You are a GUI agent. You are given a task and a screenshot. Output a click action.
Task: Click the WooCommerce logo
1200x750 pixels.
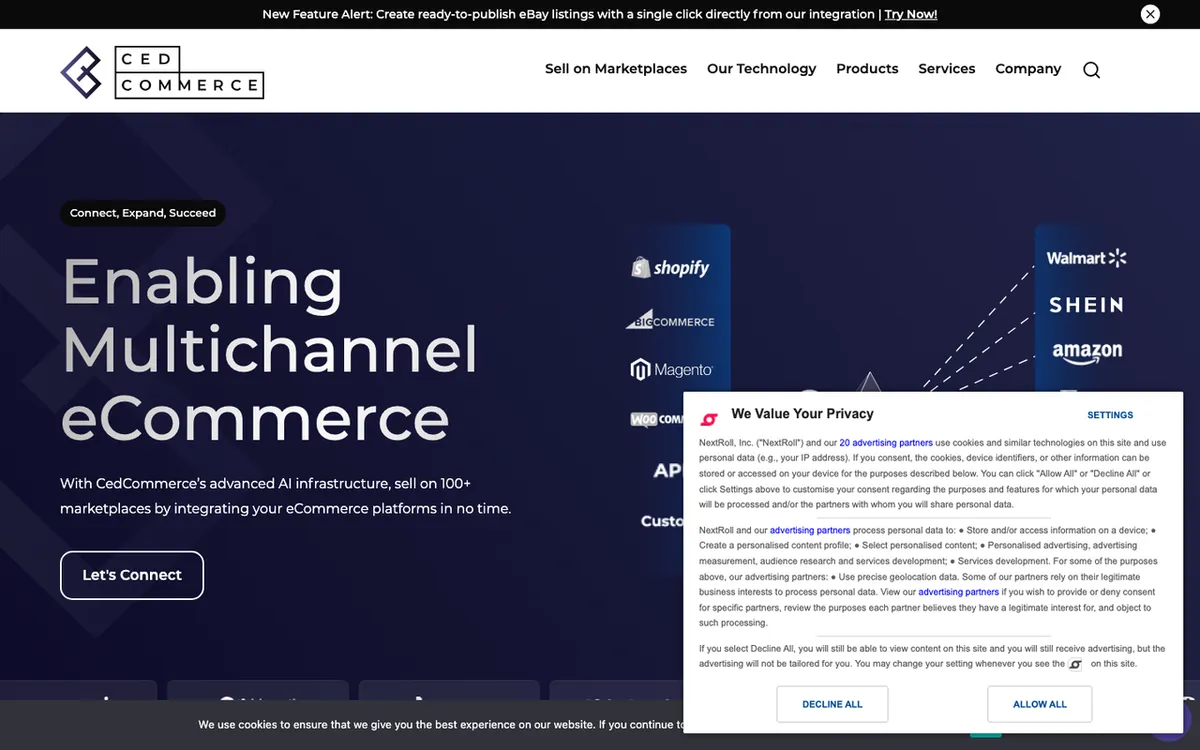point(657,420)
